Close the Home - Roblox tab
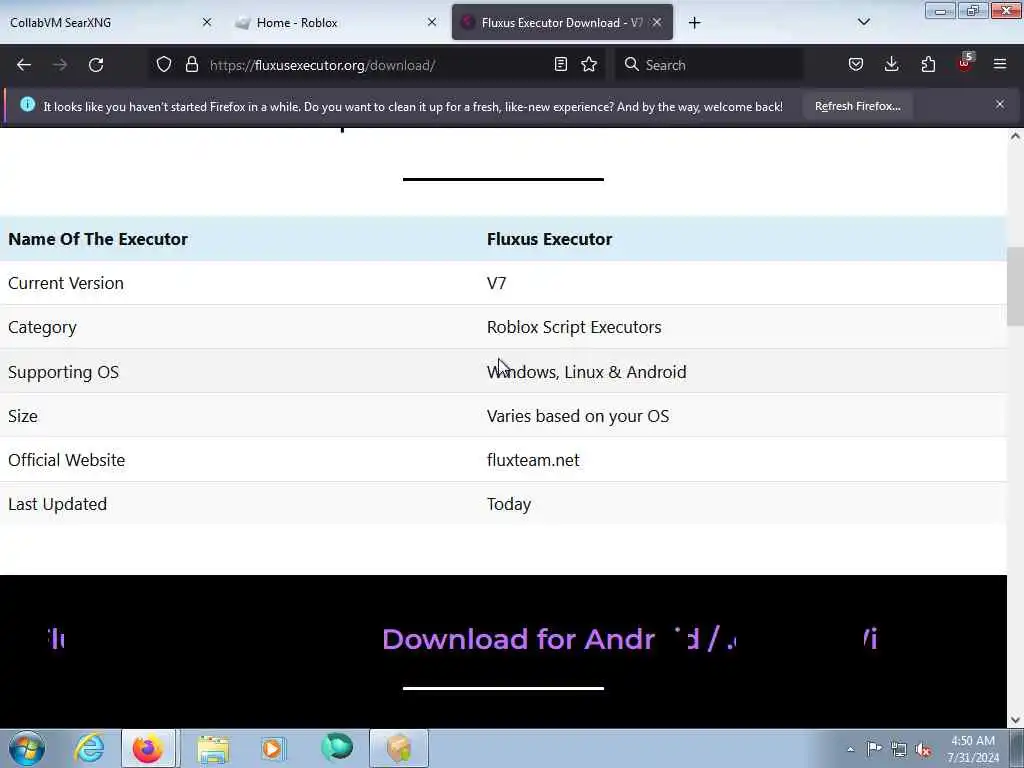 coord(432,22)
